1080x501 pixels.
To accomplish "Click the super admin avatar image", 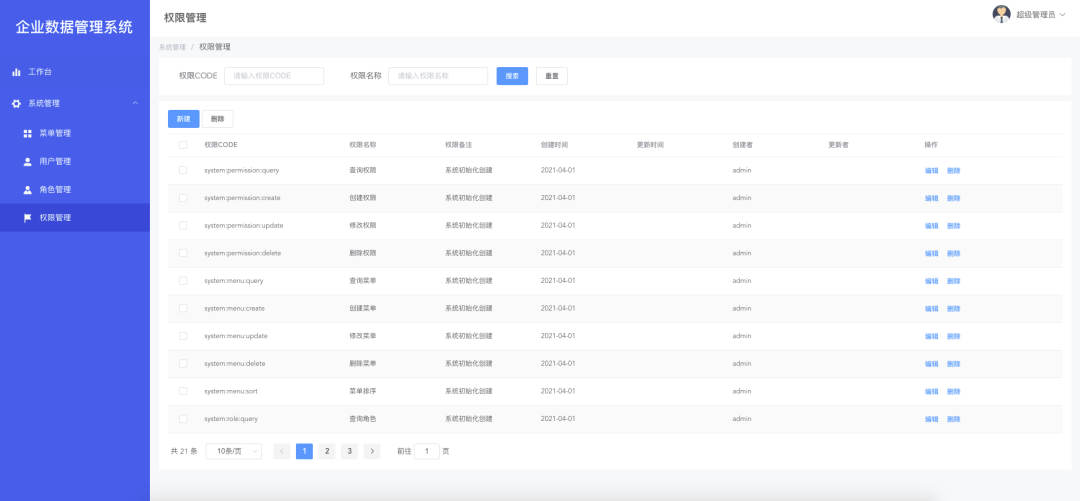I will tap(1001, 14).
